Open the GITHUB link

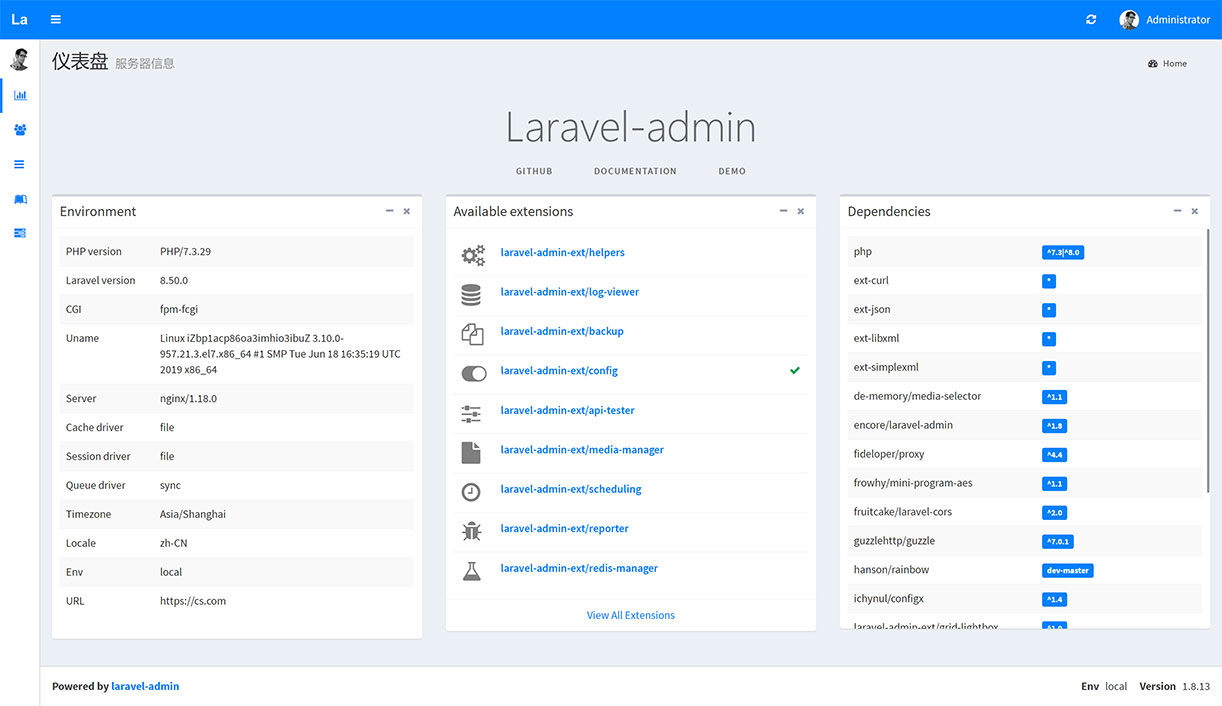coord(534,171)
